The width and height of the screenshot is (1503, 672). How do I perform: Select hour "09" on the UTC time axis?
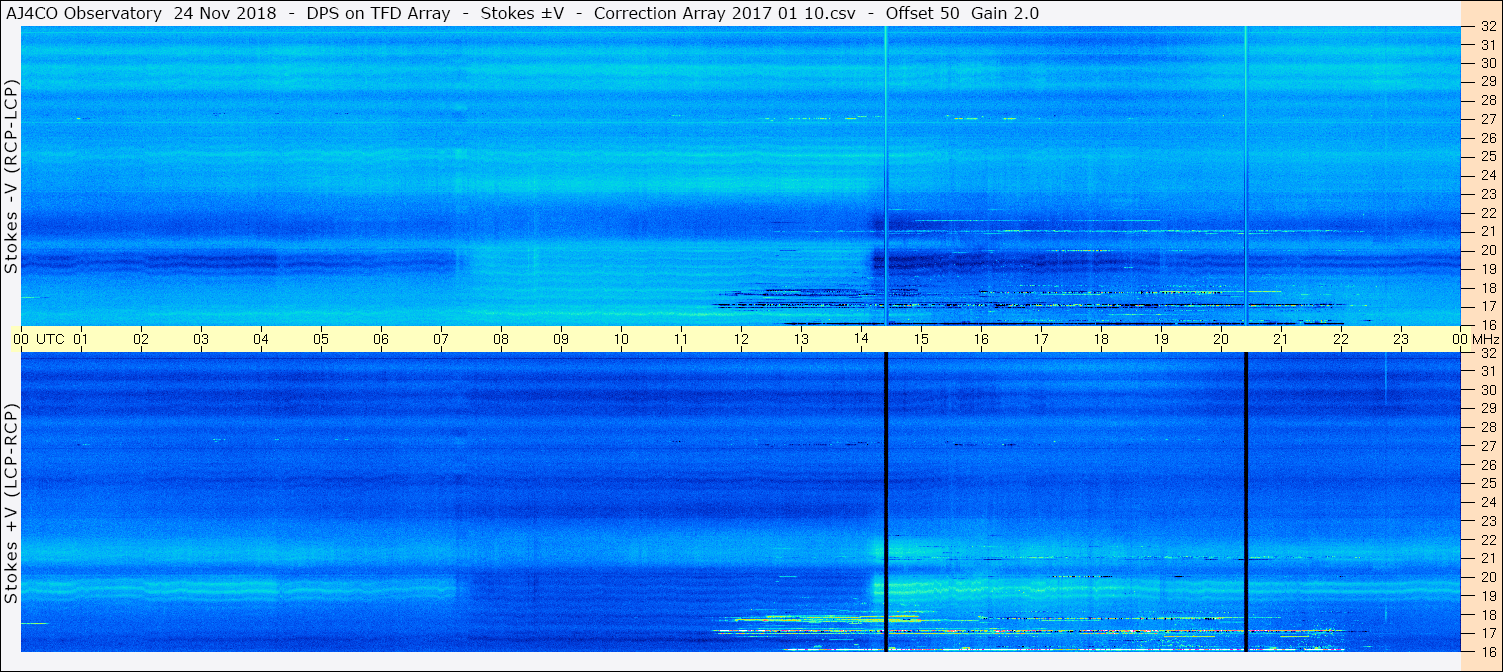[x=561, y=339]
